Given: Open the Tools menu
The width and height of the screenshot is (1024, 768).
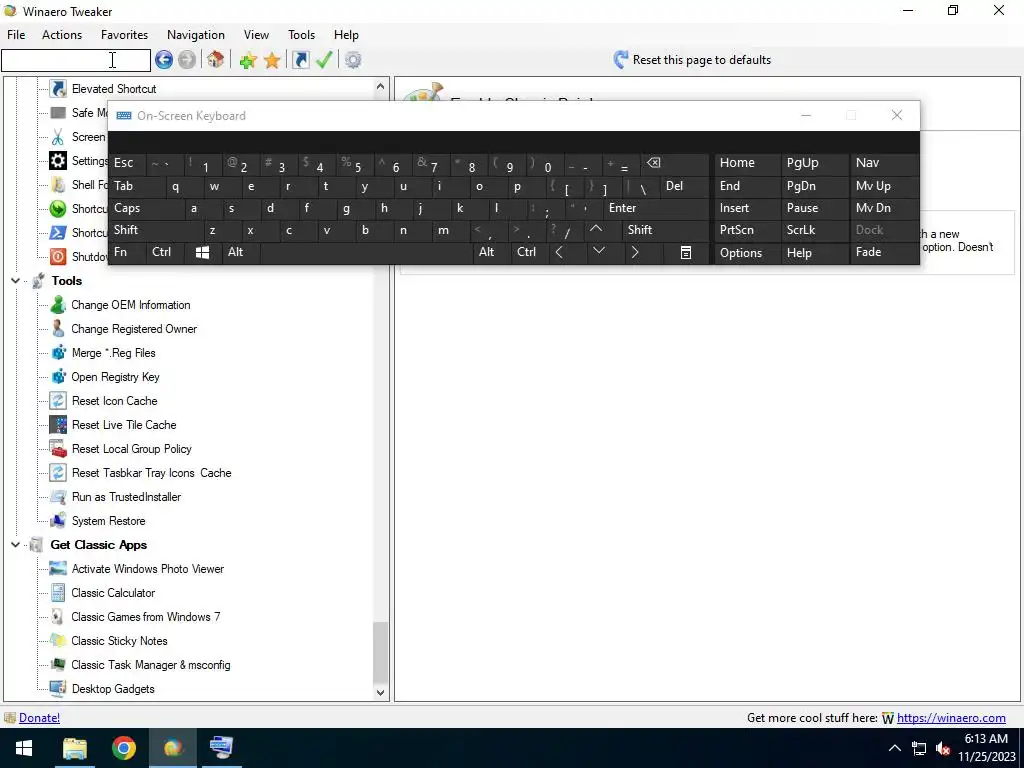Looking at the screenshot, I should 301,35.
